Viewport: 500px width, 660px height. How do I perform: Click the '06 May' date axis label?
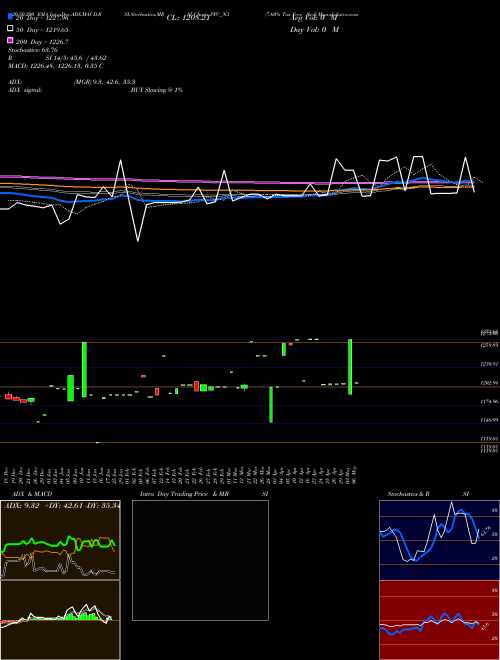(x=355, y=475)
